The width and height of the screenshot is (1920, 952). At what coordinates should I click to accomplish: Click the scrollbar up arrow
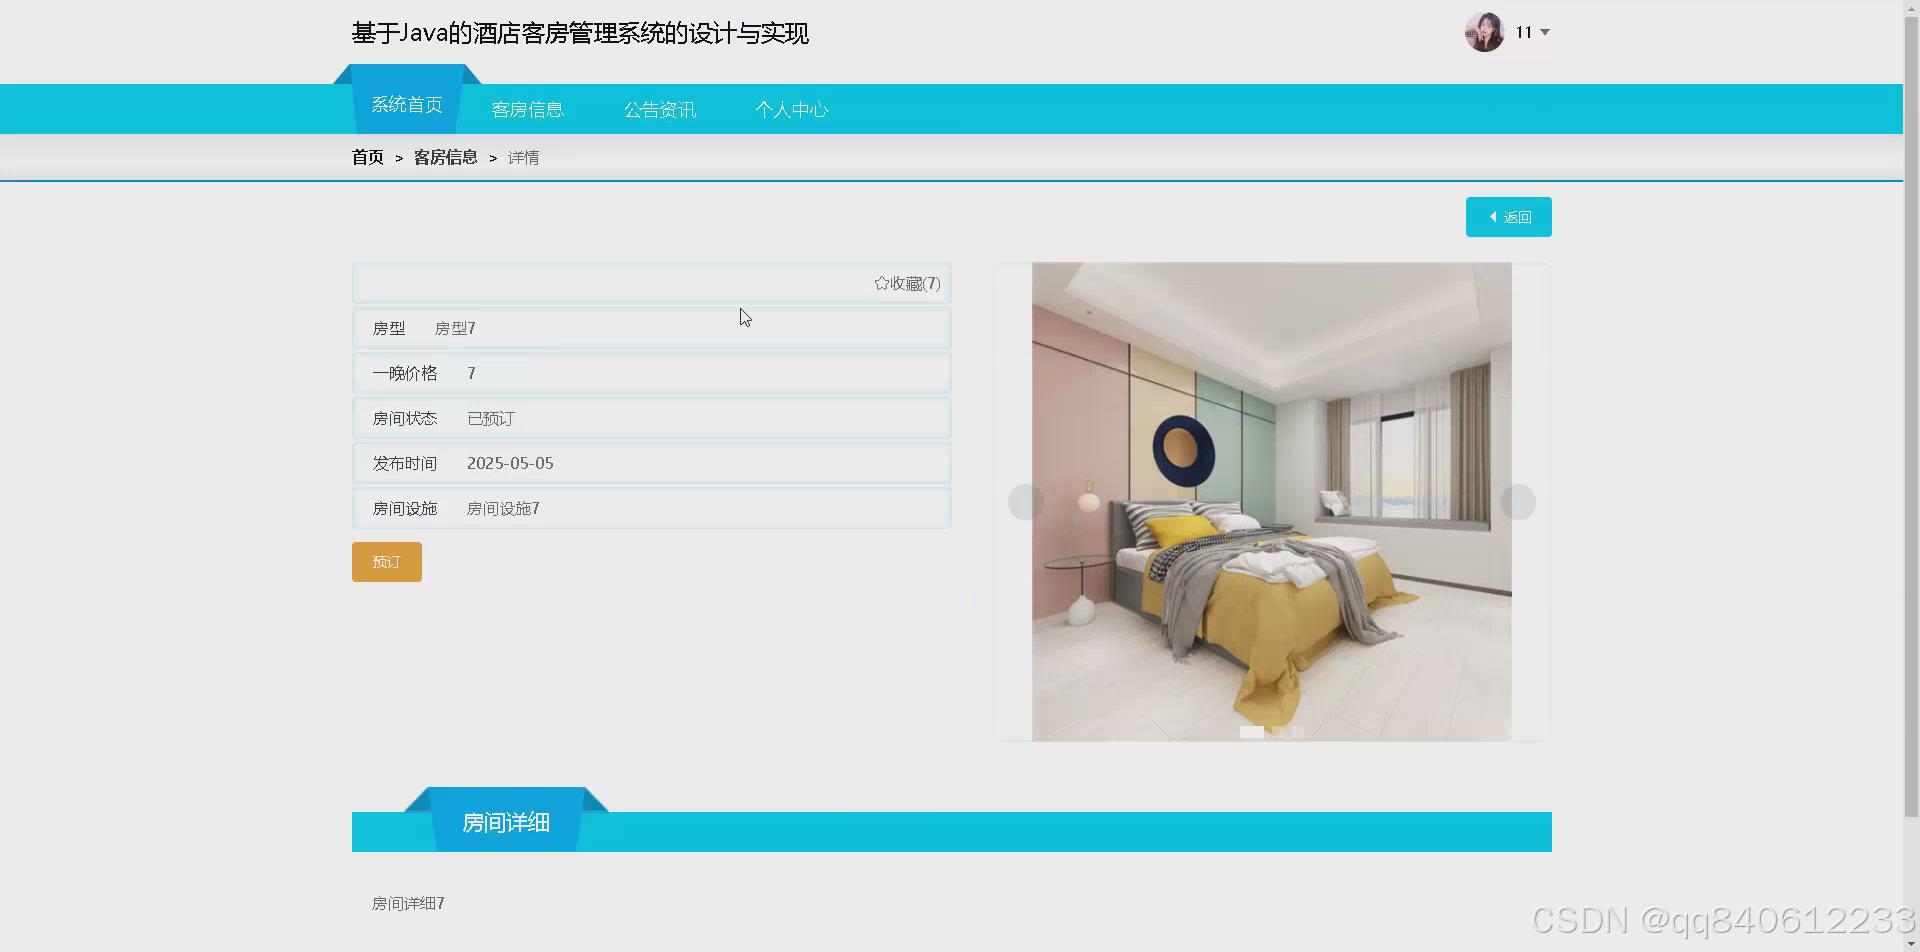[x=1911, y=7]
